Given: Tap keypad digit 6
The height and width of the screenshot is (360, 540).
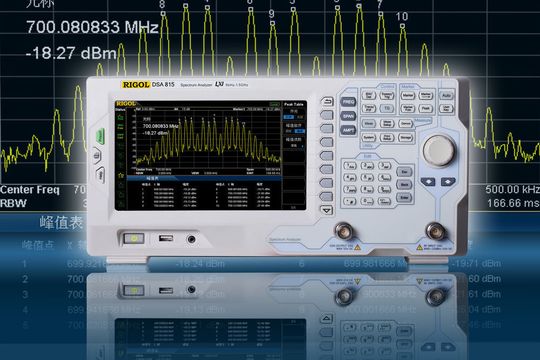Looking at the screenshot, I should coord(384,178).
